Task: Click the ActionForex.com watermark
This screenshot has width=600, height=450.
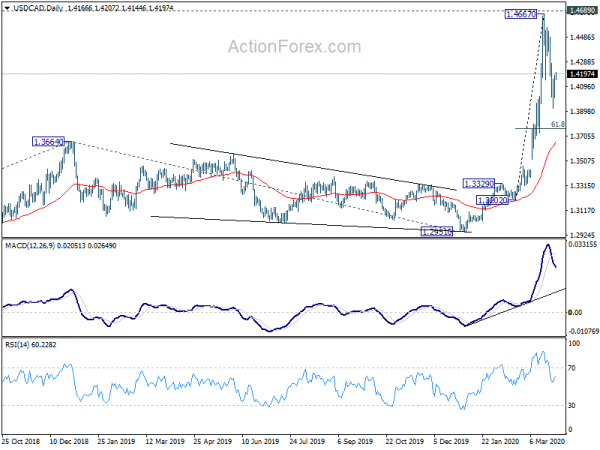Action: (x=294, y=47)
